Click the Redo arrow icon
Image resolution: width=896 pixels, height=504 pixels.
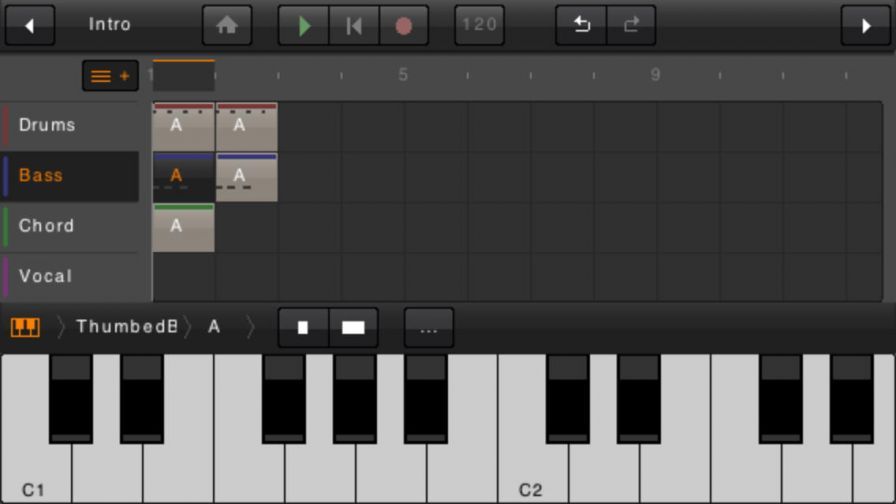click(x=631, y=26)
